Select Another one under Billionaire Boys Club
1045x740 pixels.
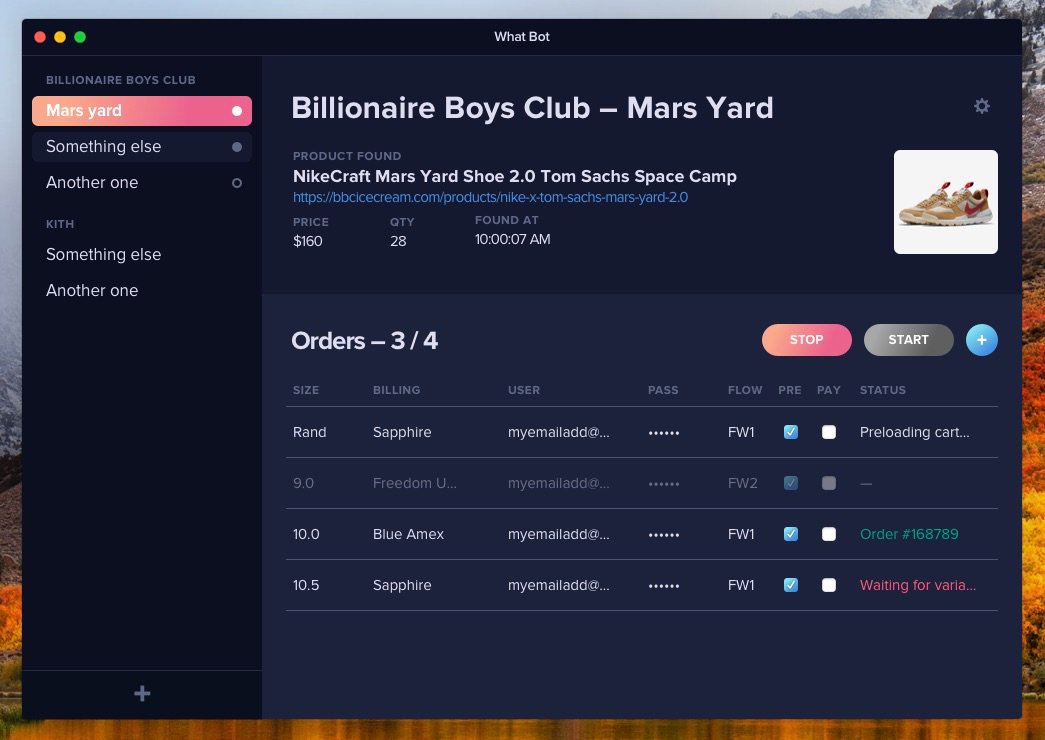click(142, 183)
